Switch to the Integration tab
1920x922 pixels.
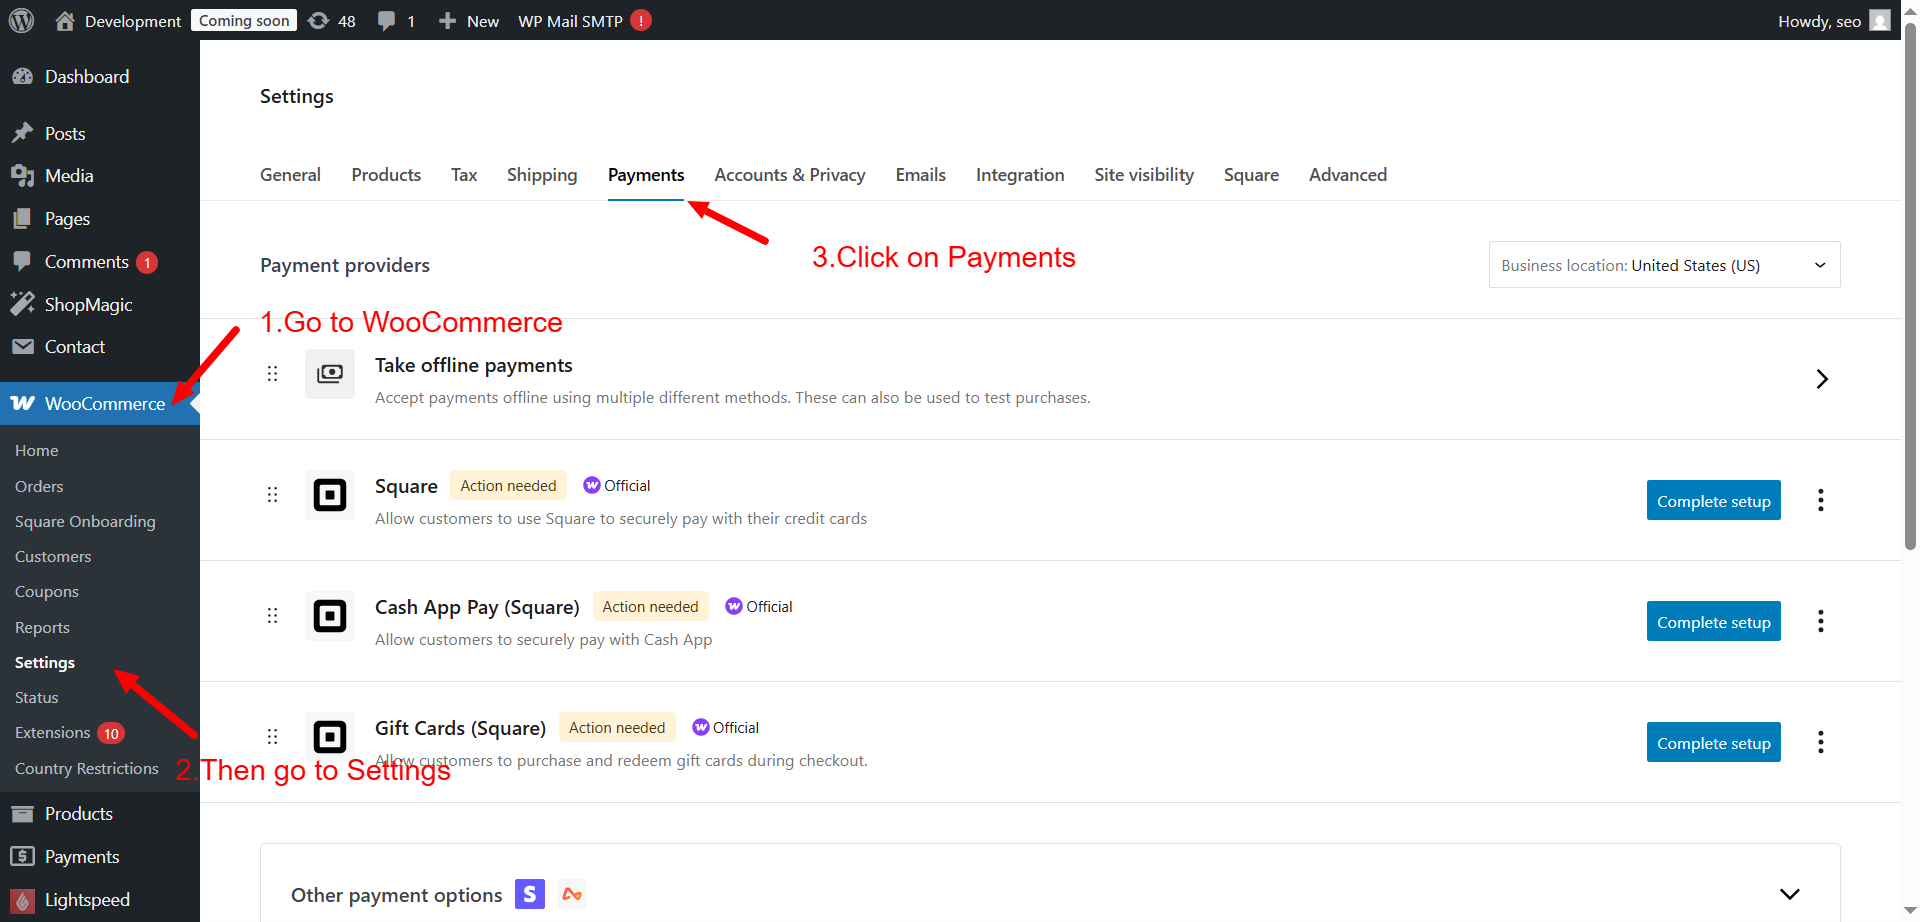(x=1020, y=175)
